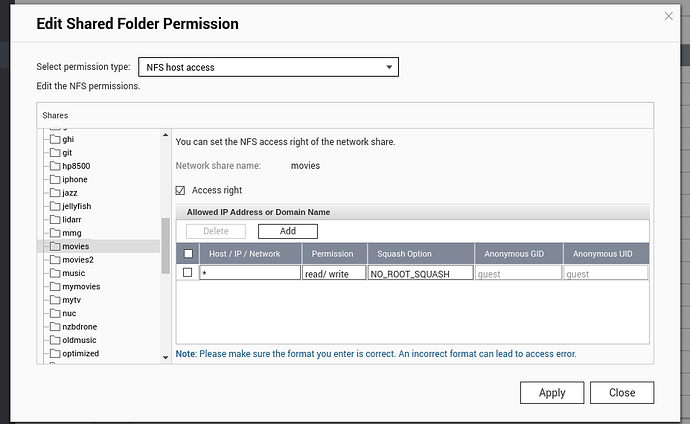This screenshot has height=424, width=690.
Task: Click the Add button
Action: (287, 231)
